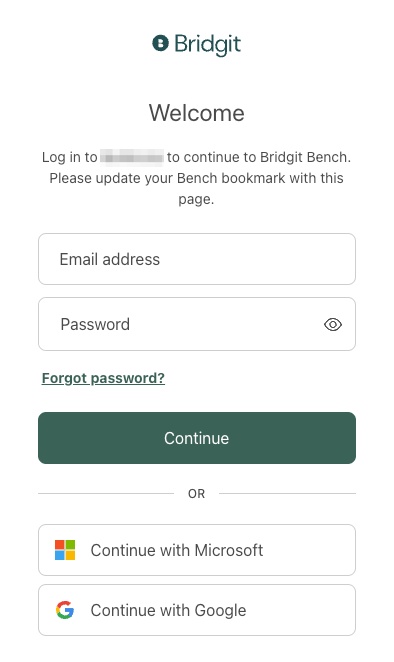Click the 'Please update your Bench bookmark' line
This screenshot has width=394, height=662.
pos(196,178)
